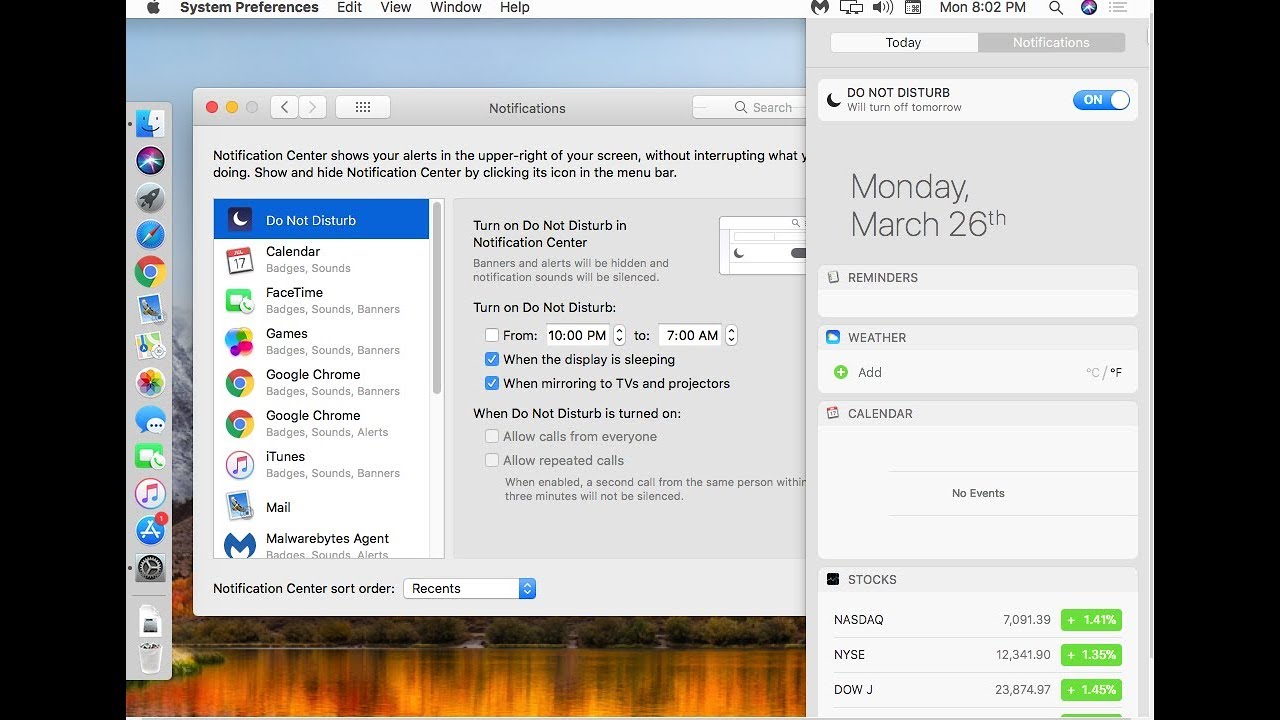Open App Store from the dock
1280x720 pixels.
150,530
